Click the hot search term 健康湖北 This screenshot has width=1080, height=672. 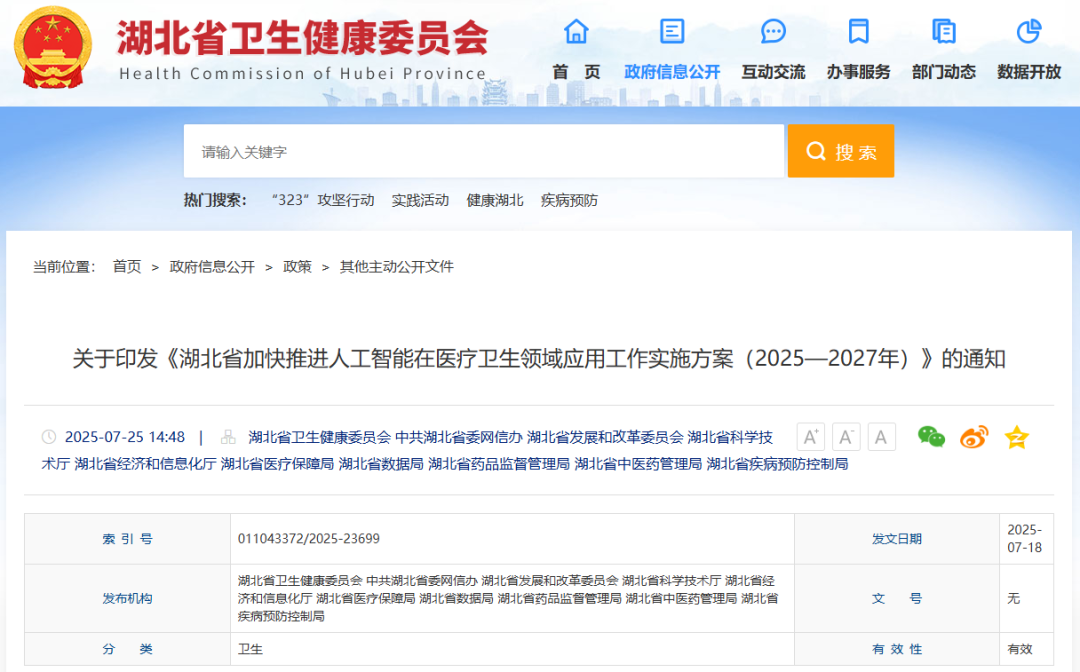(494, 199)
